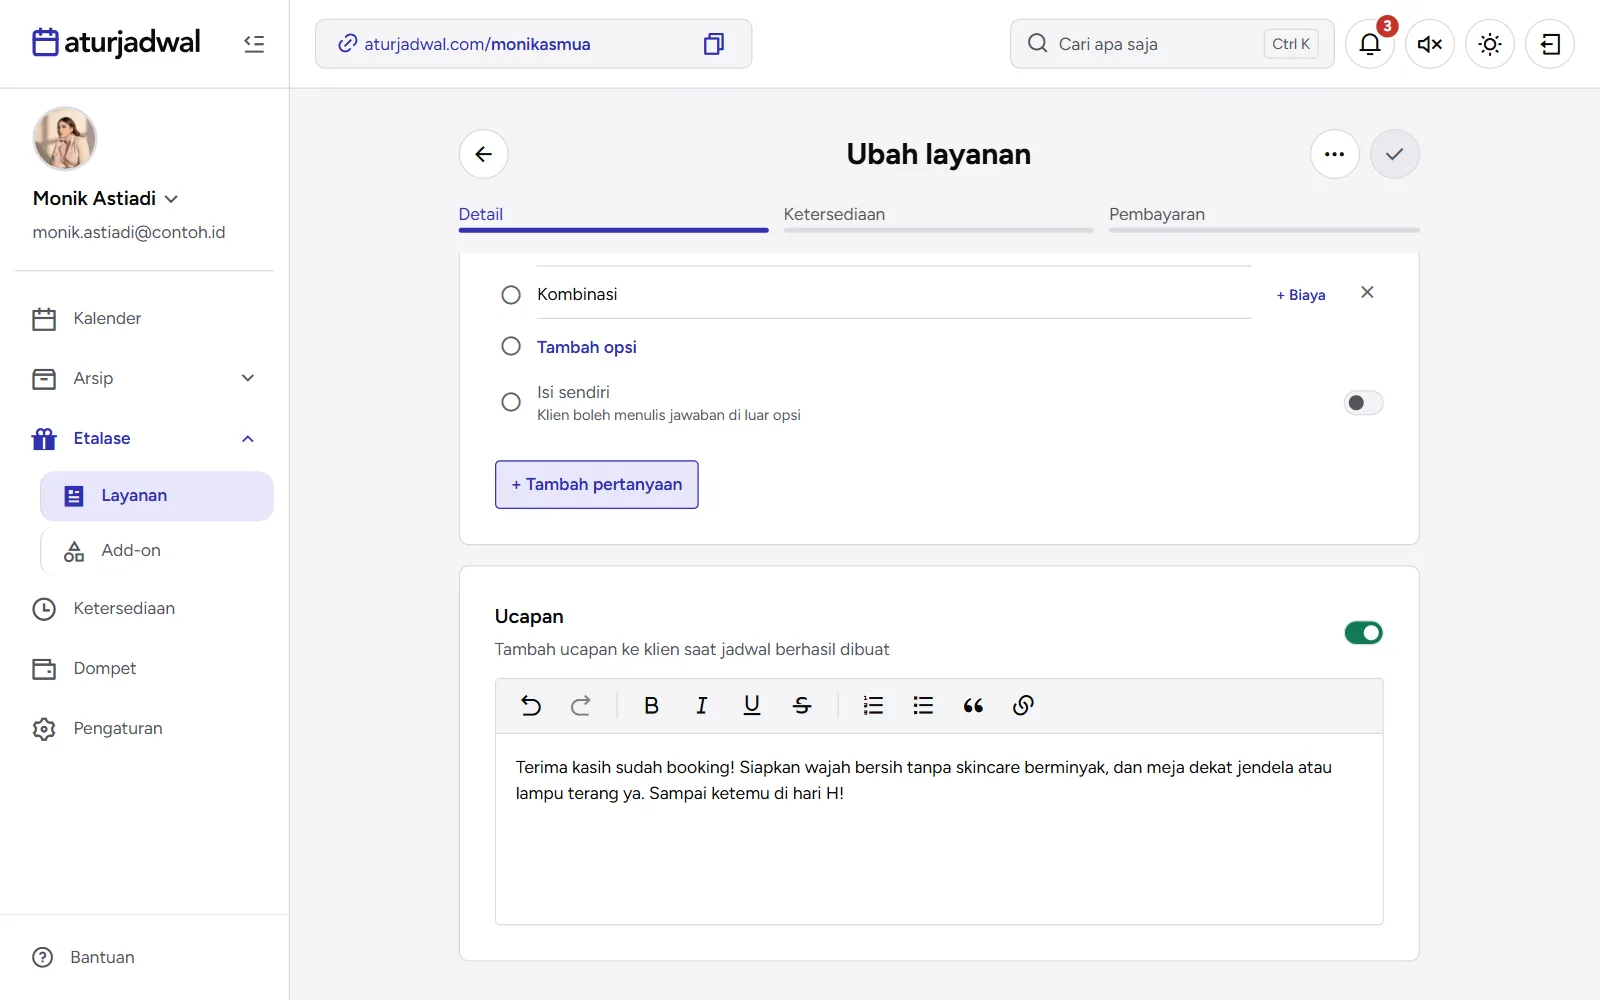Turn off the Ucapan toggle
The width and height of the screenshot is (1600, 1000).
(1364, 633)
